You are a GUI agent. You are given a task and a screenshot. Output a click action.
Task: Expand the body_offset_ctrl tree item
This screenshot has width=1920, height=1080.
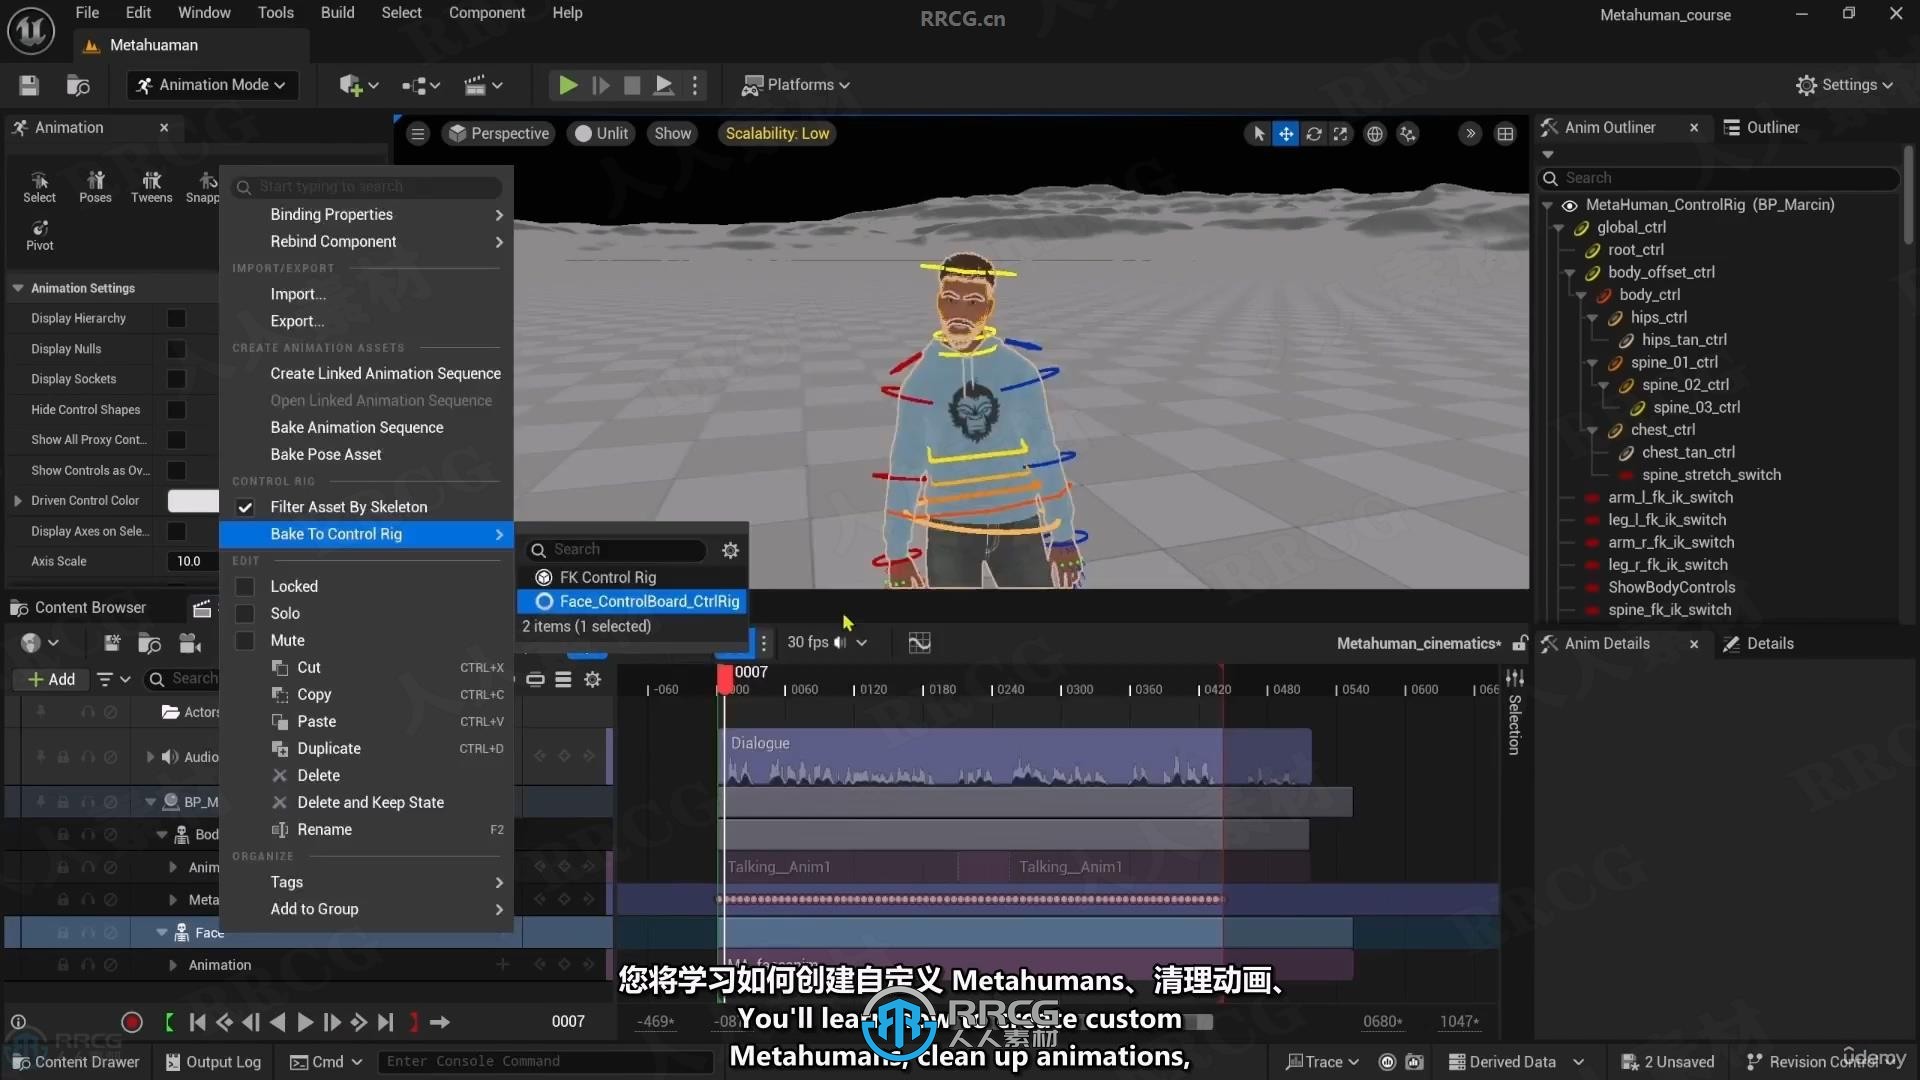[x=1571, y=272]
